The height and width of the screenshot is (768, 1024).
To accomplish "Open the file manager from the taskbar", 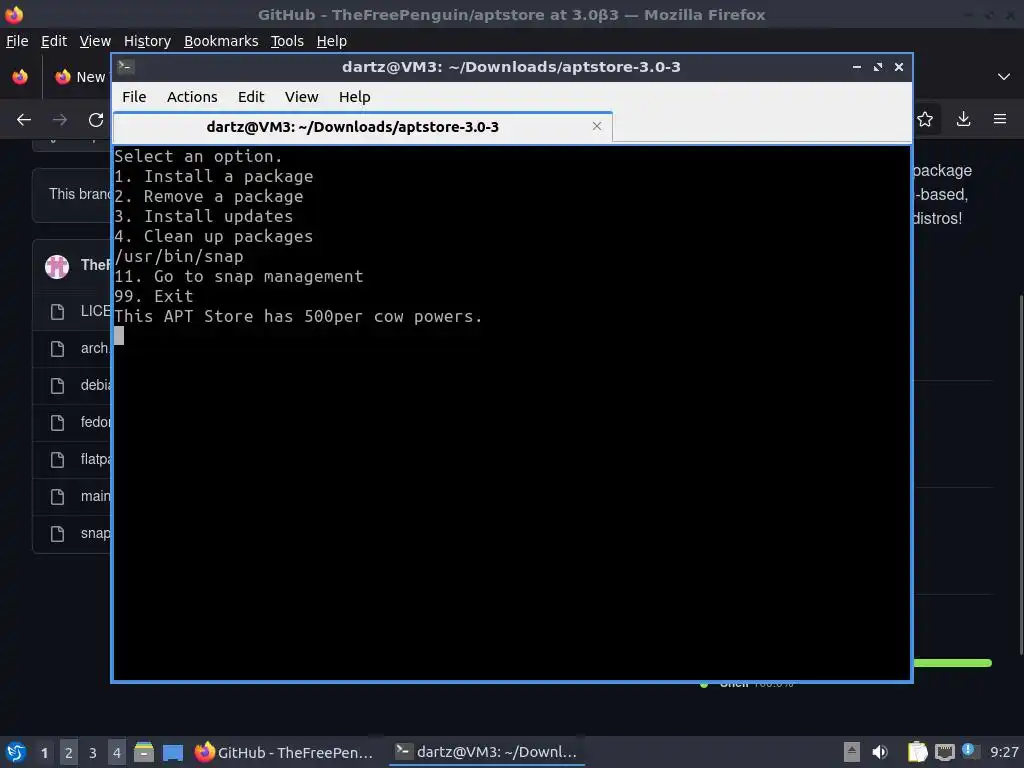I will [144, 752].
